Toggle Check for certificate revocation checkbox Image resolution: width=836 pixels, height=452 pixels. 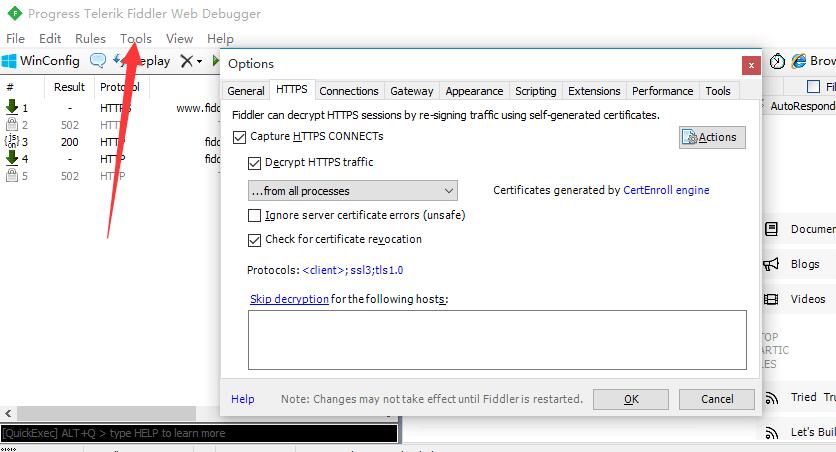point(254,240)
